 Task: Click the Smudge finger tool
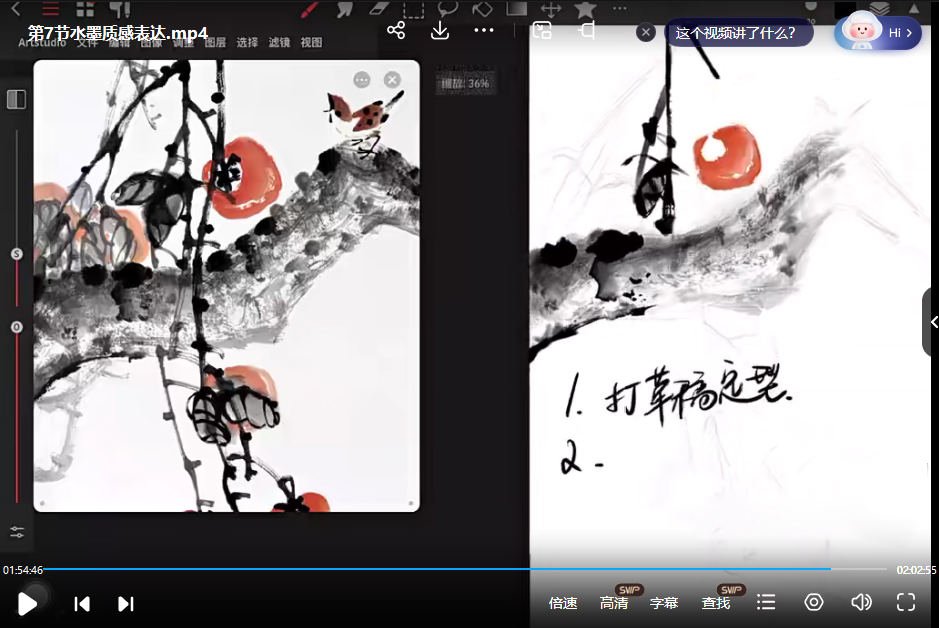345,8
